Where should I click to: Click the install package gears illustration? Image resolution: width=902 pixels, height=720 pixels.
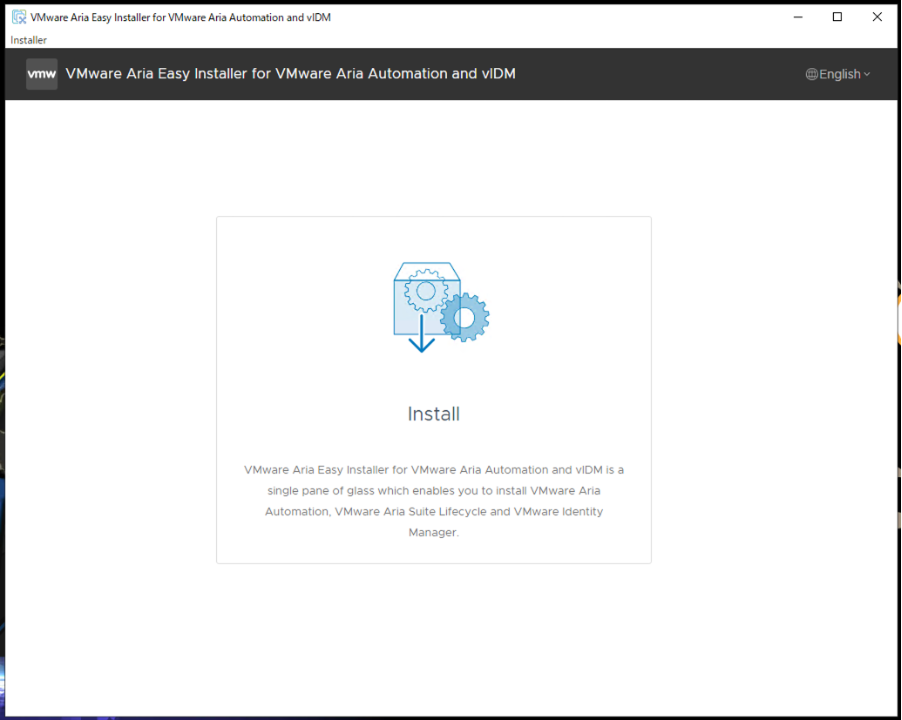441,307
